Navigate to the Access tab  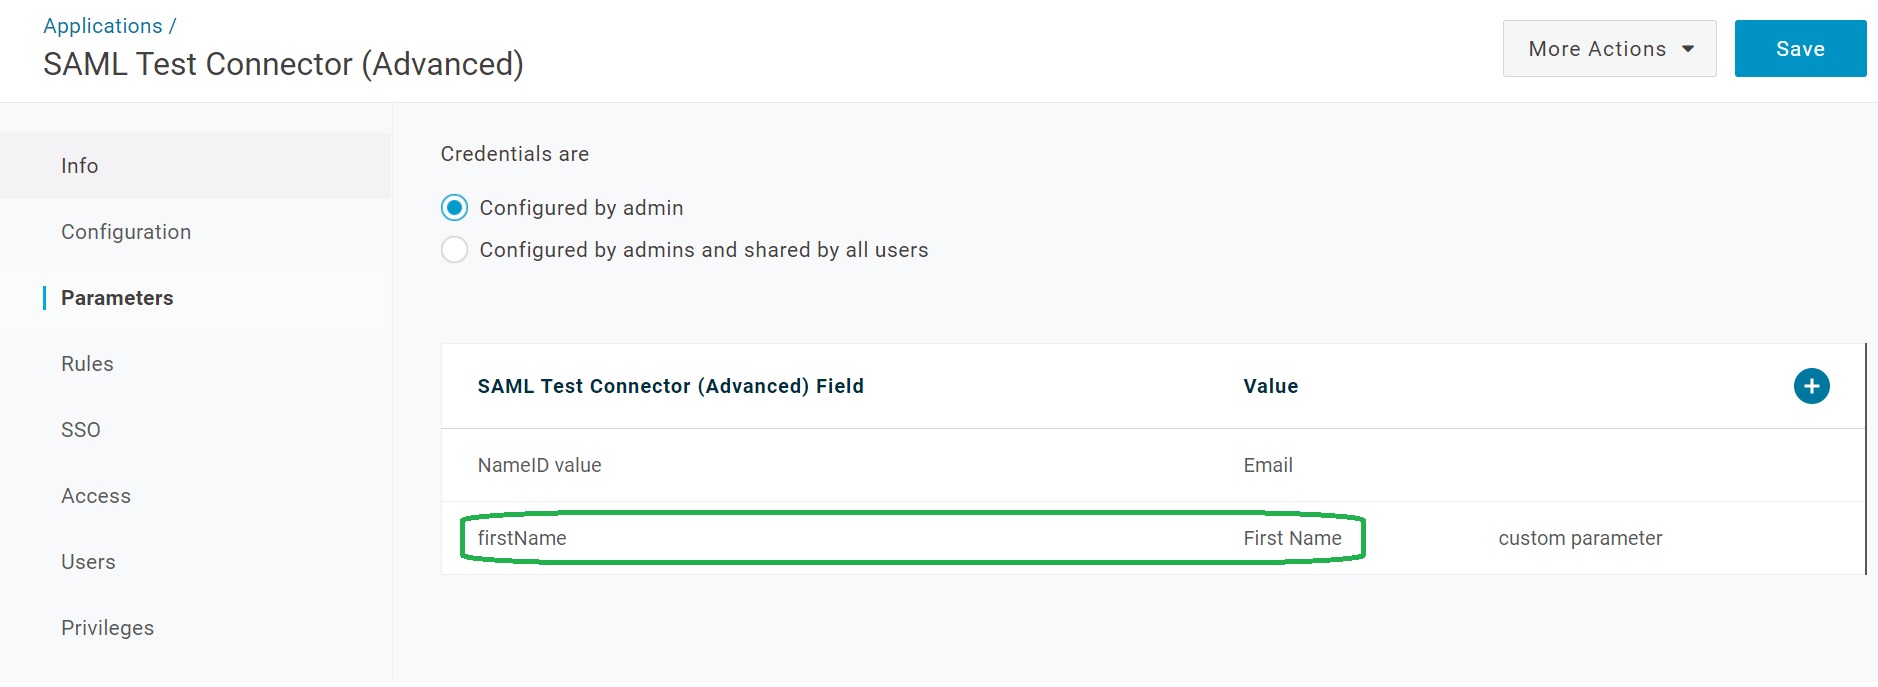click(96, 496)
